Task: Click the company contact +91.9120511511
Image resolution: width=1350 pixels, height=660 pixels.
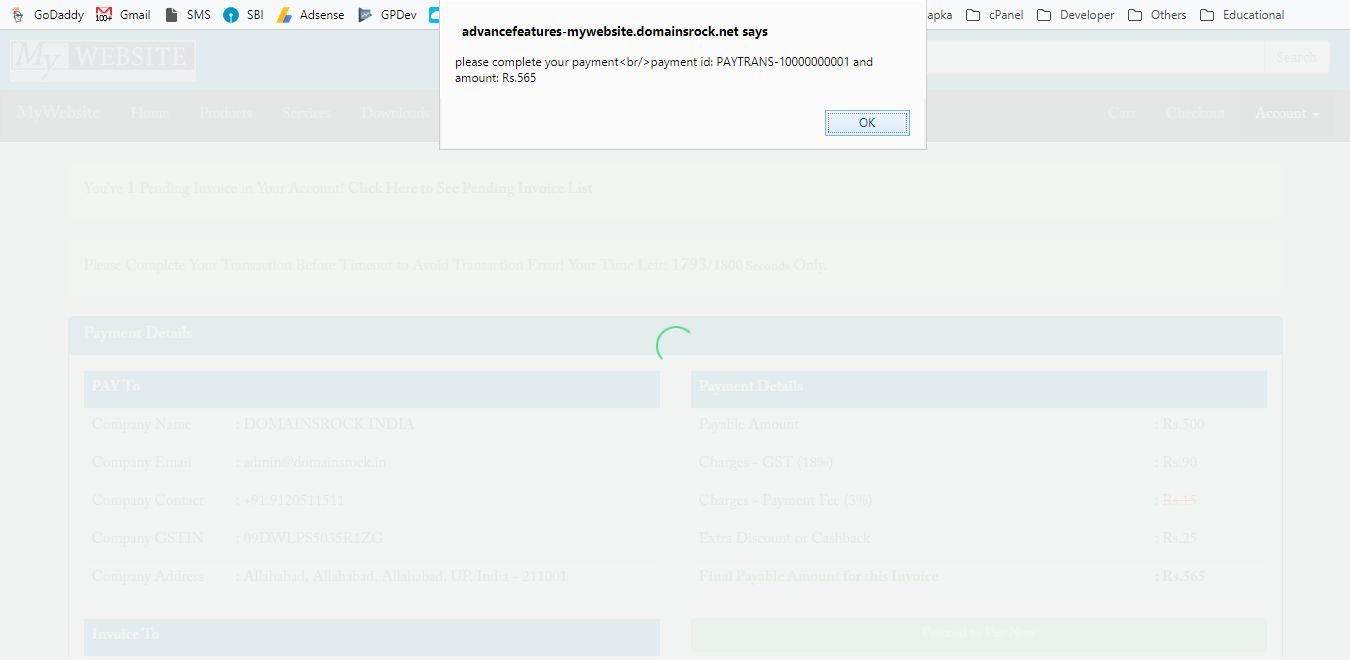Action: click(x=294, y=500)
